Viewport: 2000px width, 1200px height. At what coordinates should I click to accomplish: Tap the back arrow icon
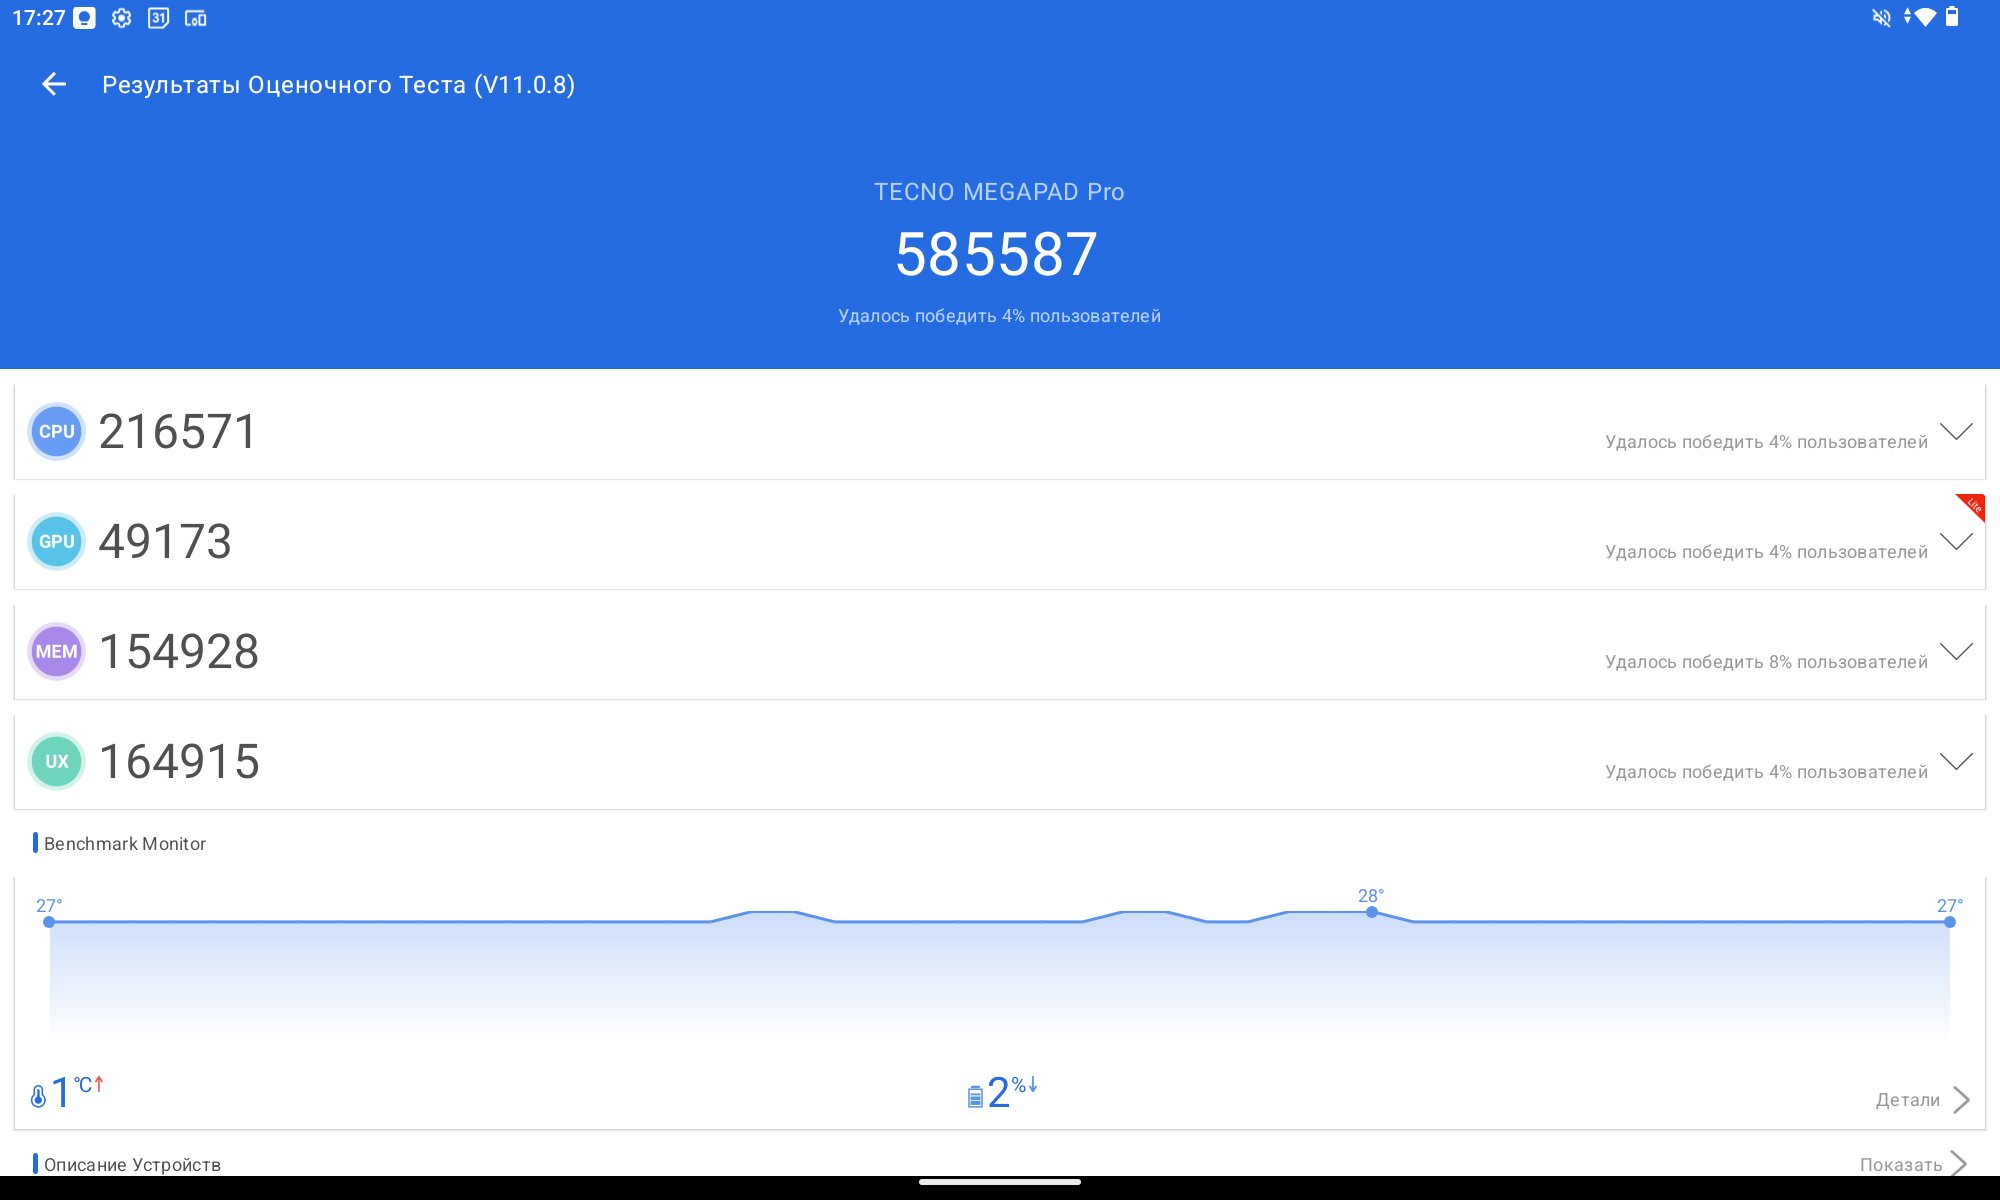[54, 85]
